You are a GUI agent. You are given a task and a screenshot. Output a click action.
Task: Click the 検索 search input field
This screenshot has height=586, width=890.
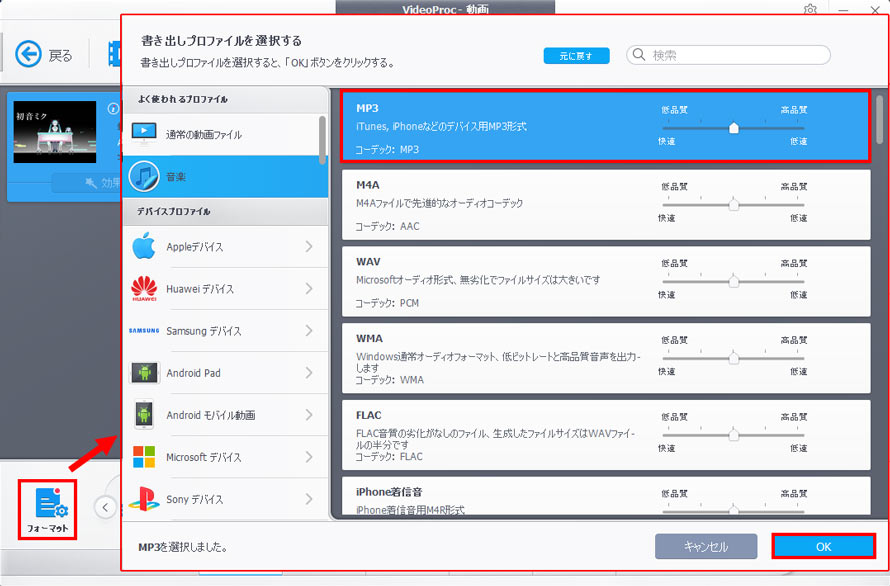tap(728, 55)
